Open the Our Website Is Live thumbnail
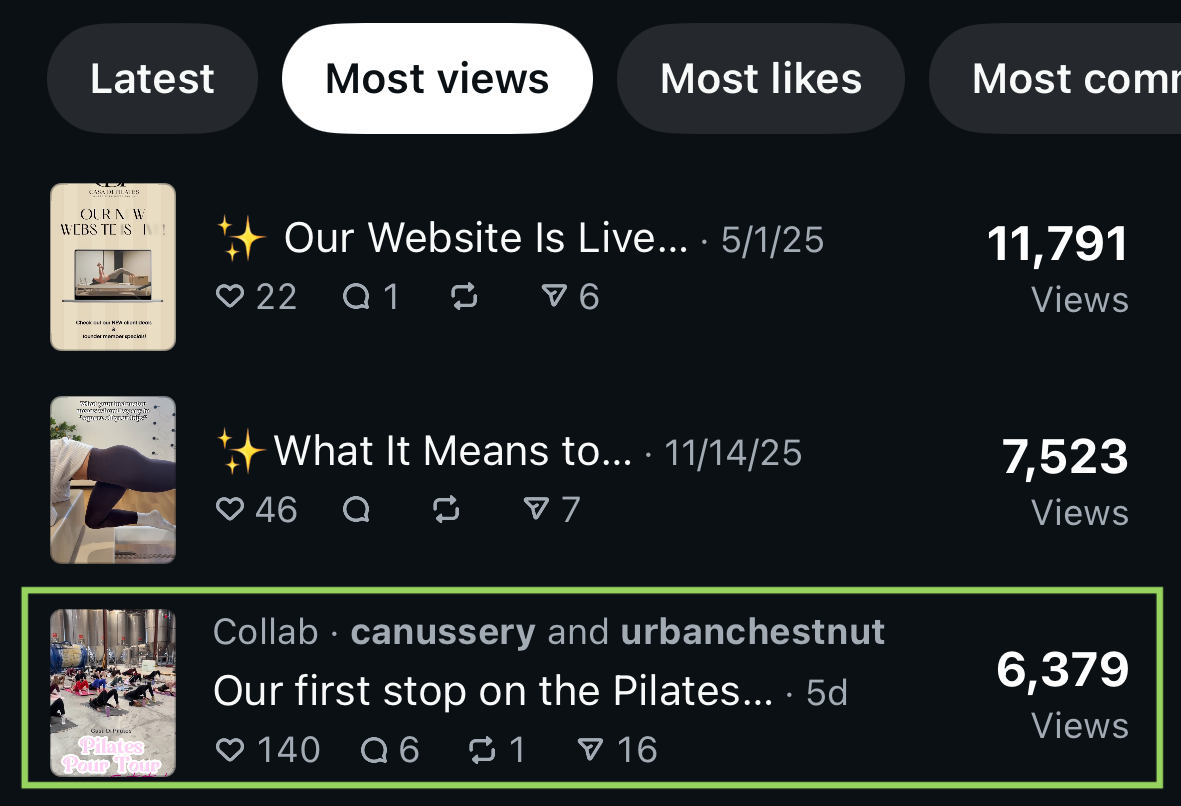1181x806 pixels. [x=113, y=267]
